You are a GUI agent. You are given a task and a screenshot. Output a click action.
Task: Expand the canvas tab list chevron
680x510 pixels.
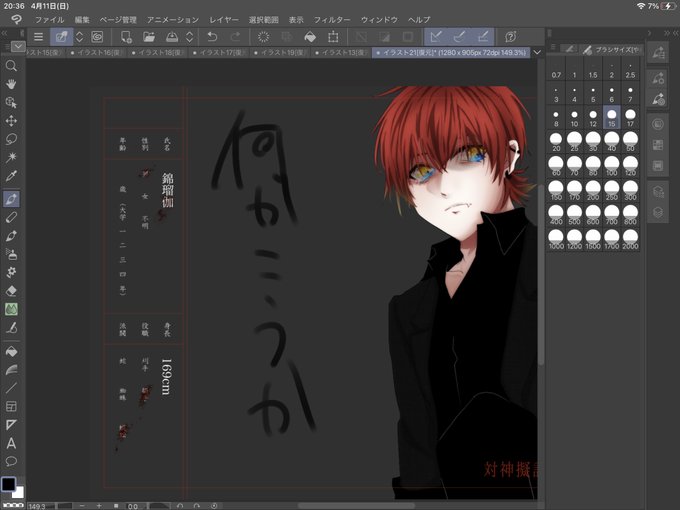(537, 52)
